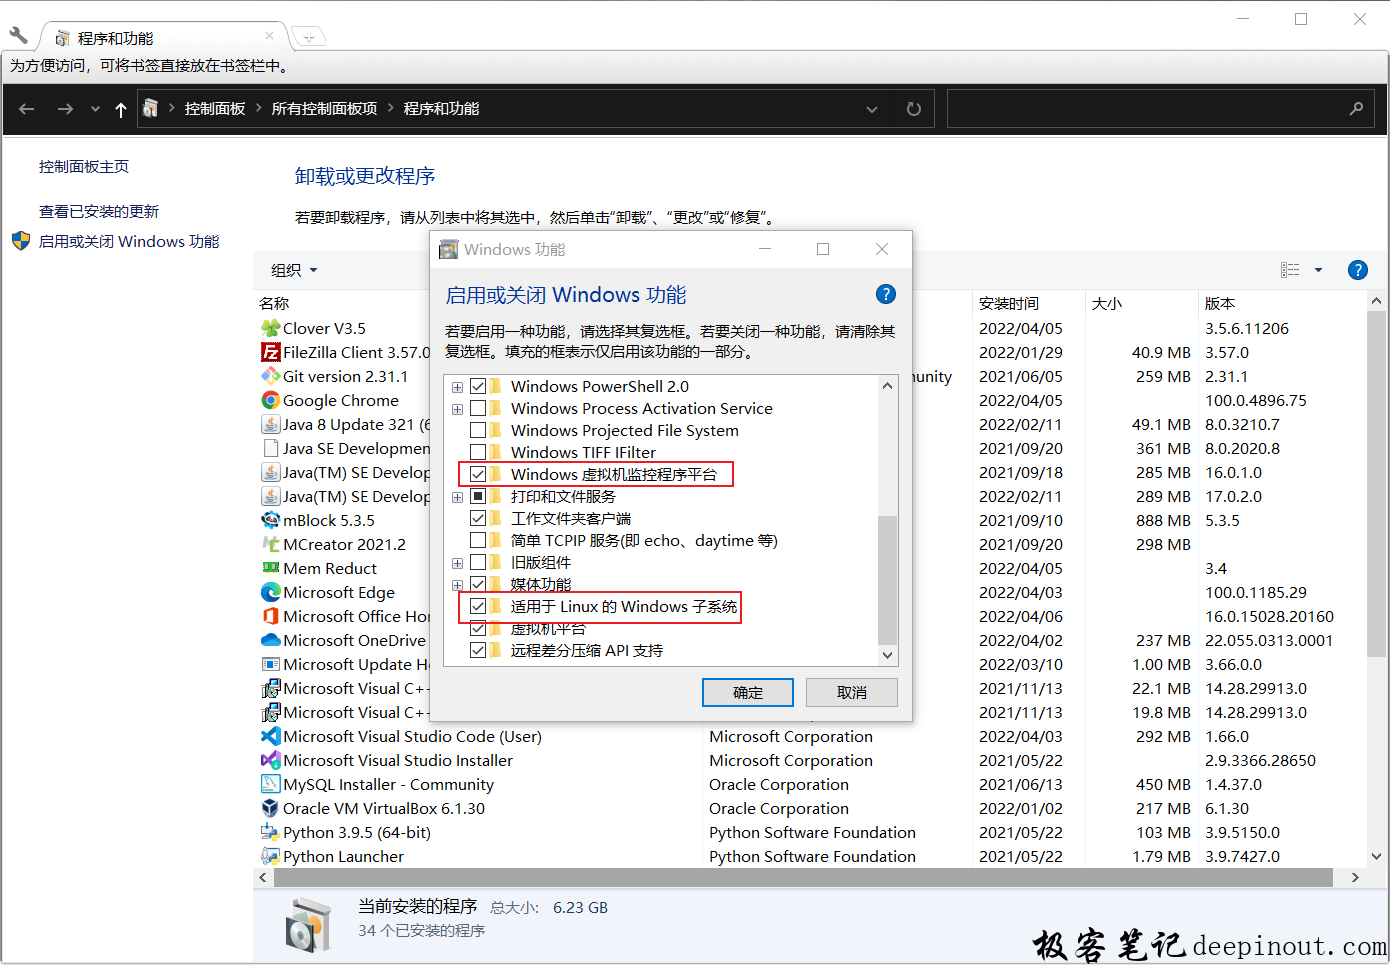Check Windows TIFF IFilter

[x=478, y=452]
